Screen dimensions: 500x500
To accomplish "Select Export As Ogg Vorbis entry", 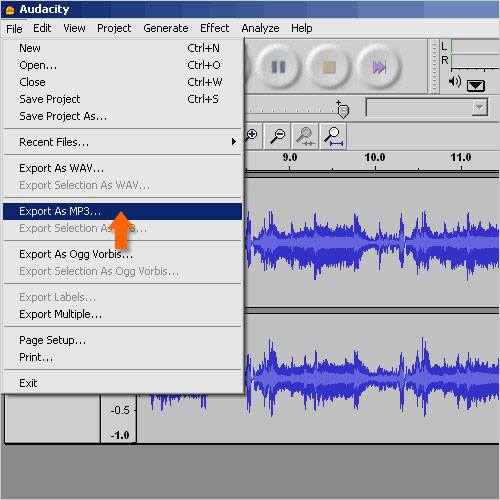I will click(122, 254).
